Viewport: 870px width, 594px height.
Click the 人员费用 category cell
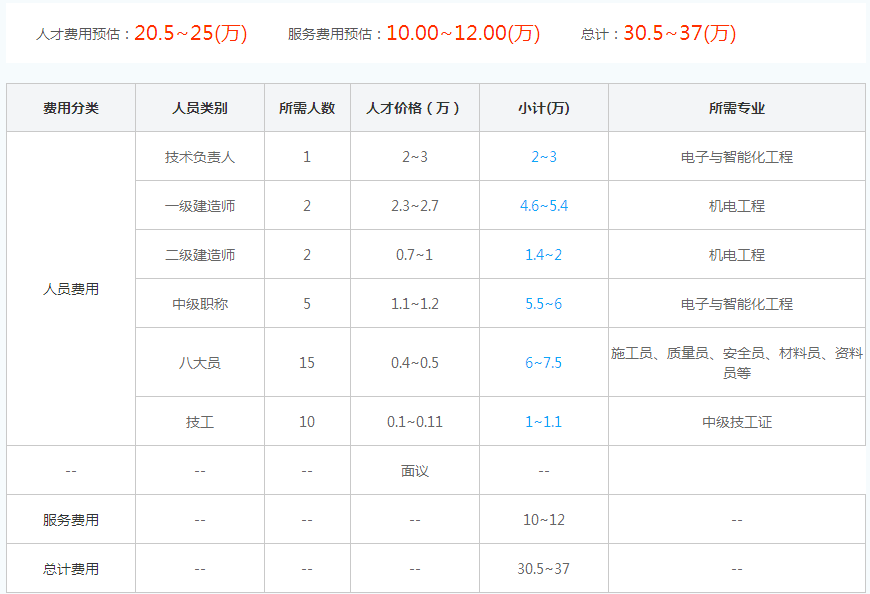pyautogui.click(x=71, y=289)
